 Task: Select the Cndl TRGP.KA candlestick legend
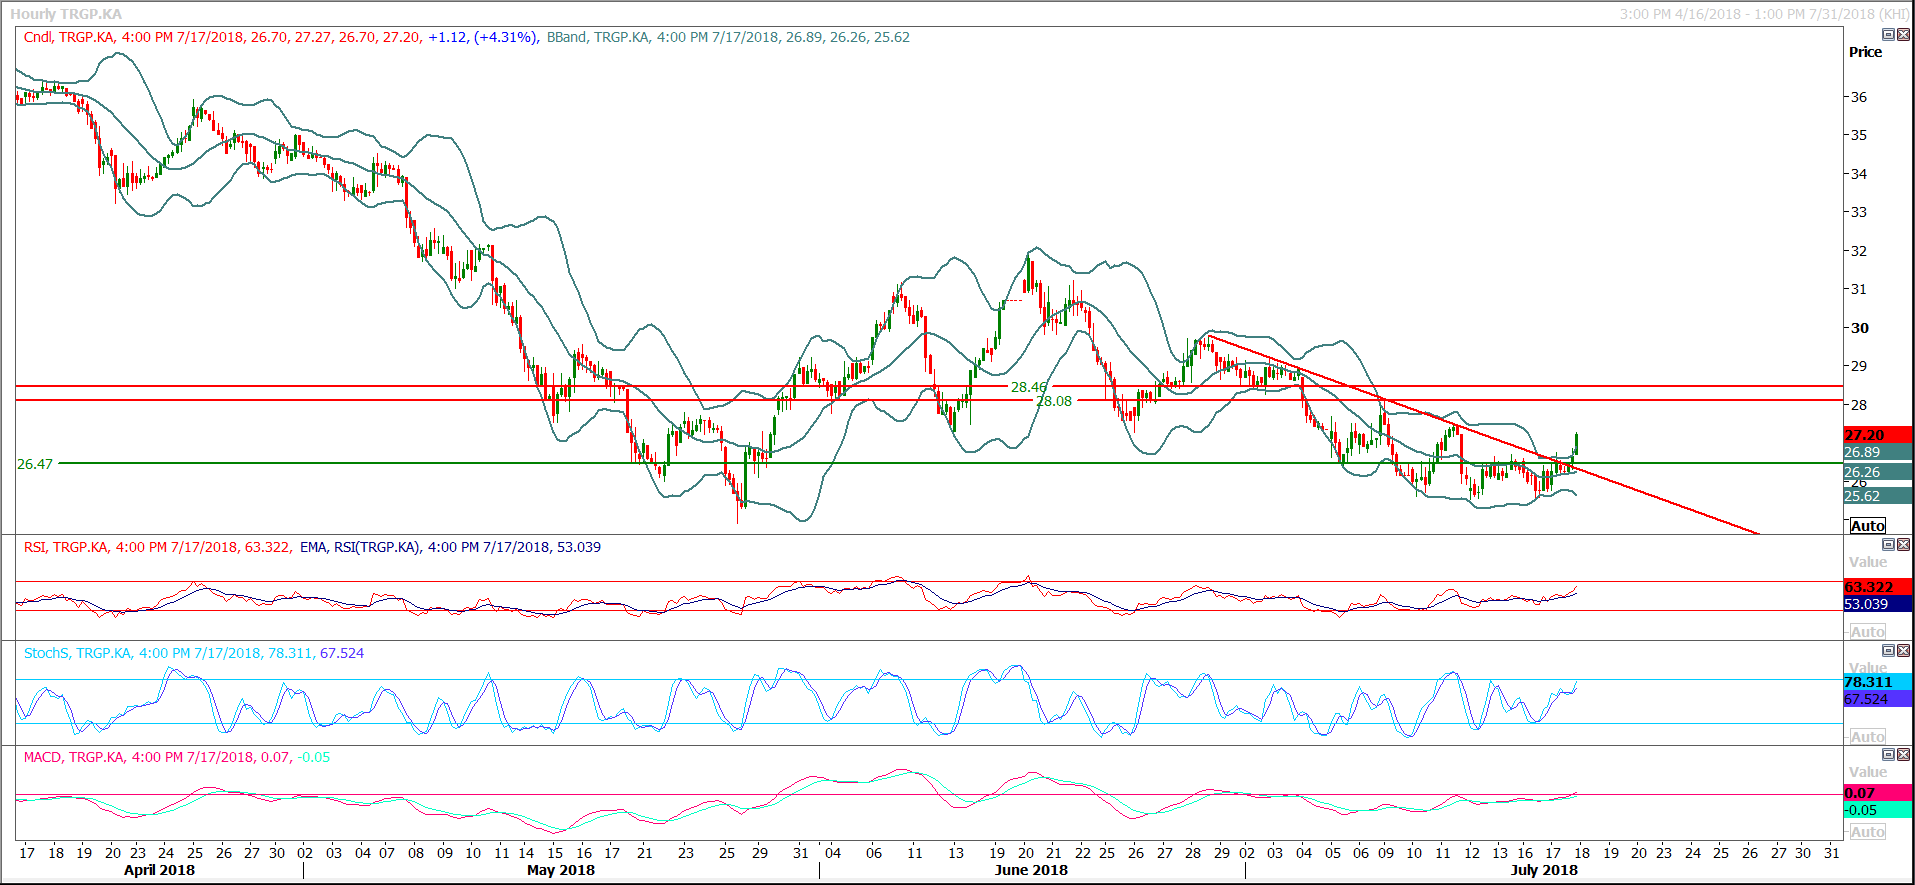[x=222, y=37]
